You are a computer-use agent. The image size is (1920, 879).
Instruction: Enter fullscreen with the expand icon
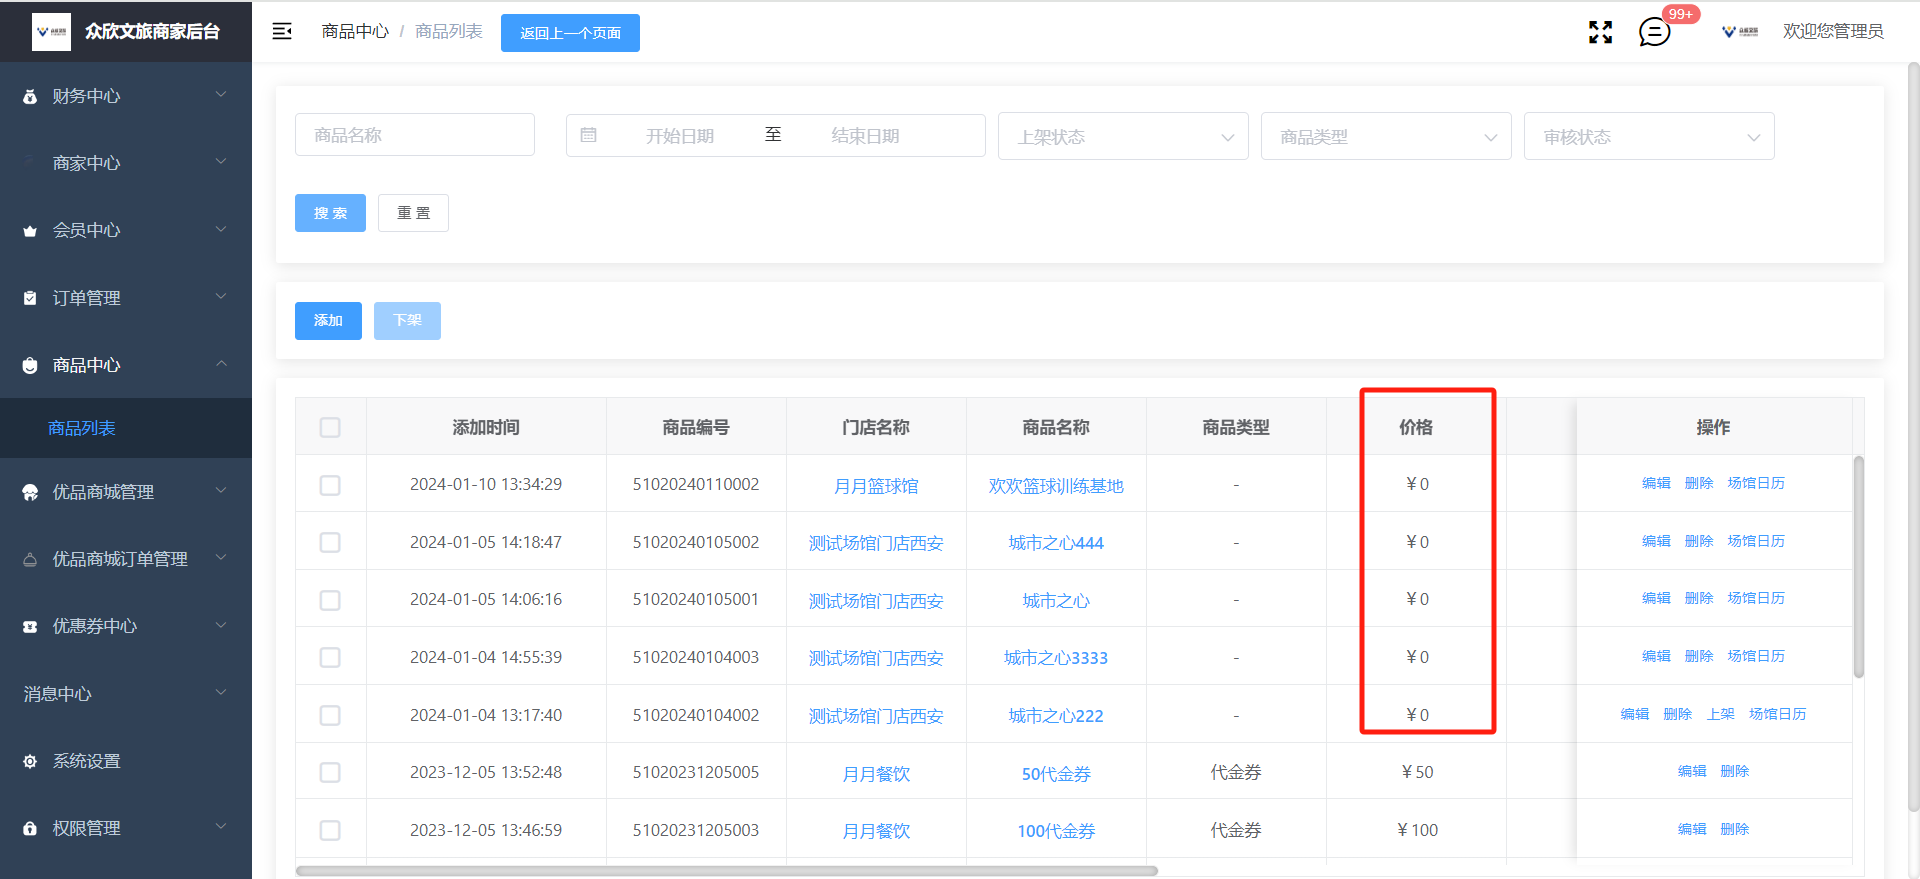point(1601,32)
